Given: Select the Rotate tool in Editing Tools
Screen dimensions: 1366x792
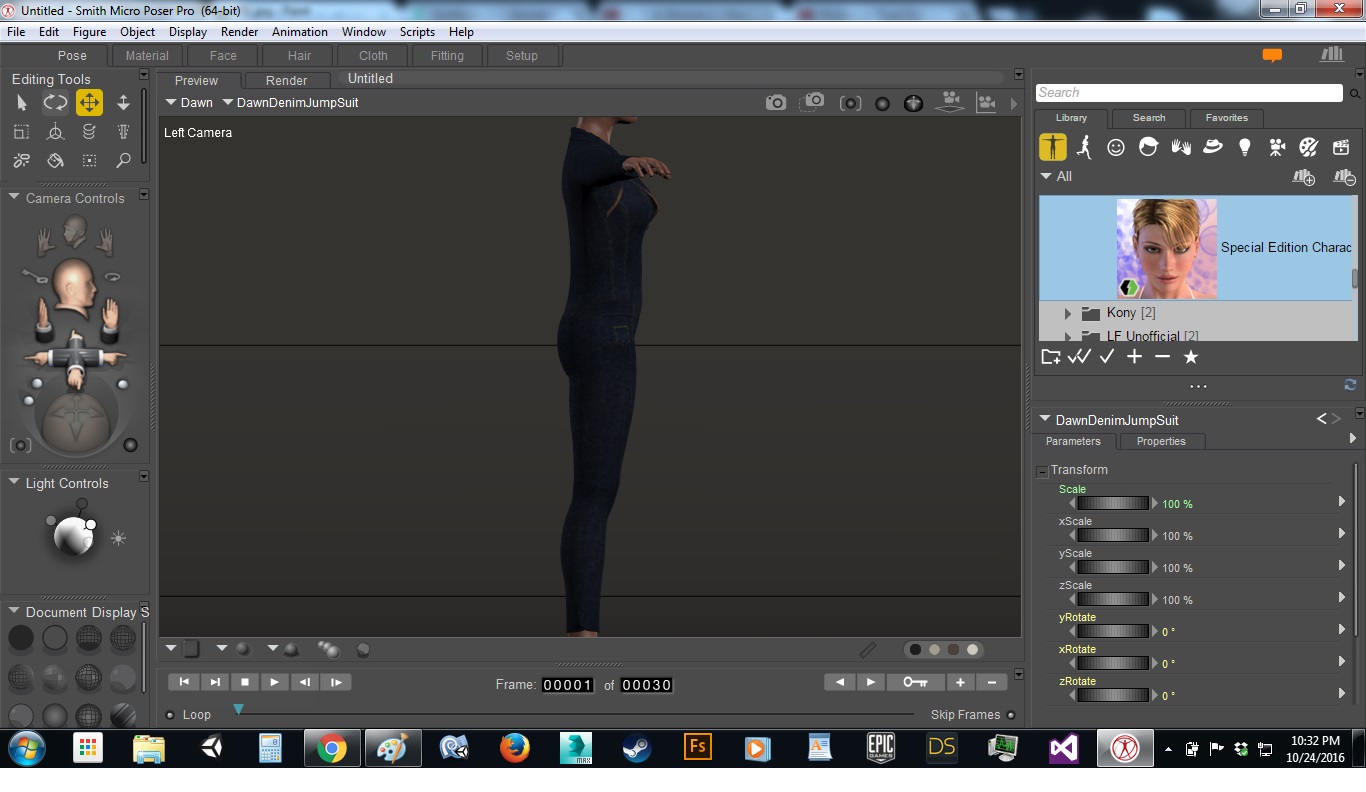Looking at the screenshot, I should tap(55, 103).
